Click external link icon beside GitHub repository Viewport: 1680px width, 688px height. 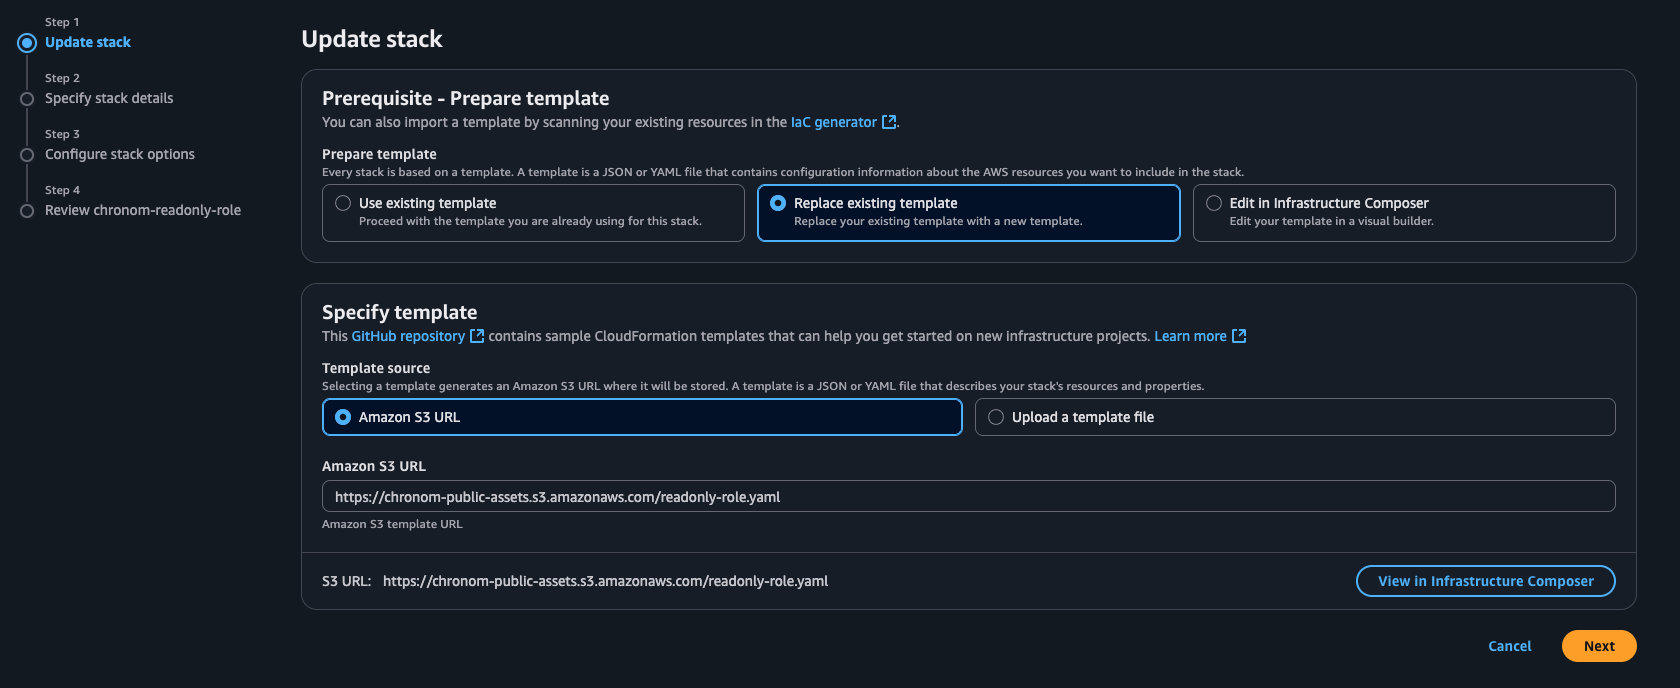(x=477, y=336)
